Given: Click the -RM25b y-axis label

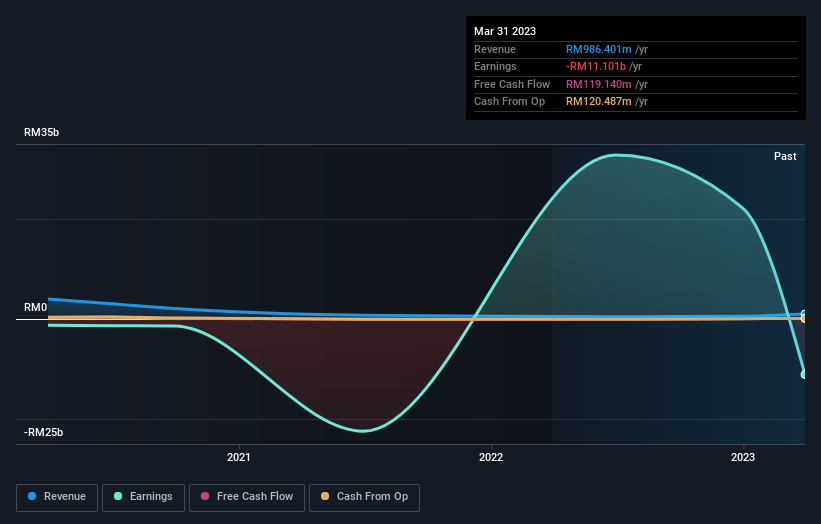Looking at the screenshot, I should (43, 432).
